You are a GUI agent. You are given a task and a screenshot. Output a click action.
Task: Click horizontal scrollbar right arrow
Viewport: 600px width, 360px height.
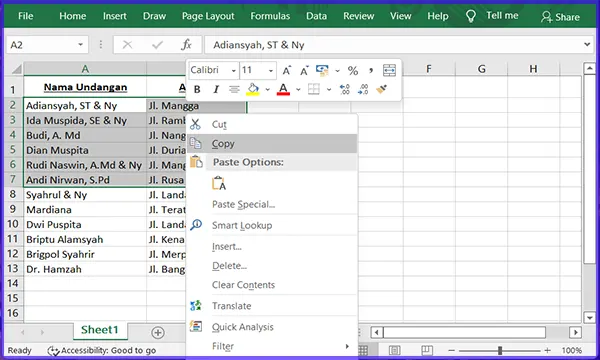(575, 332)
